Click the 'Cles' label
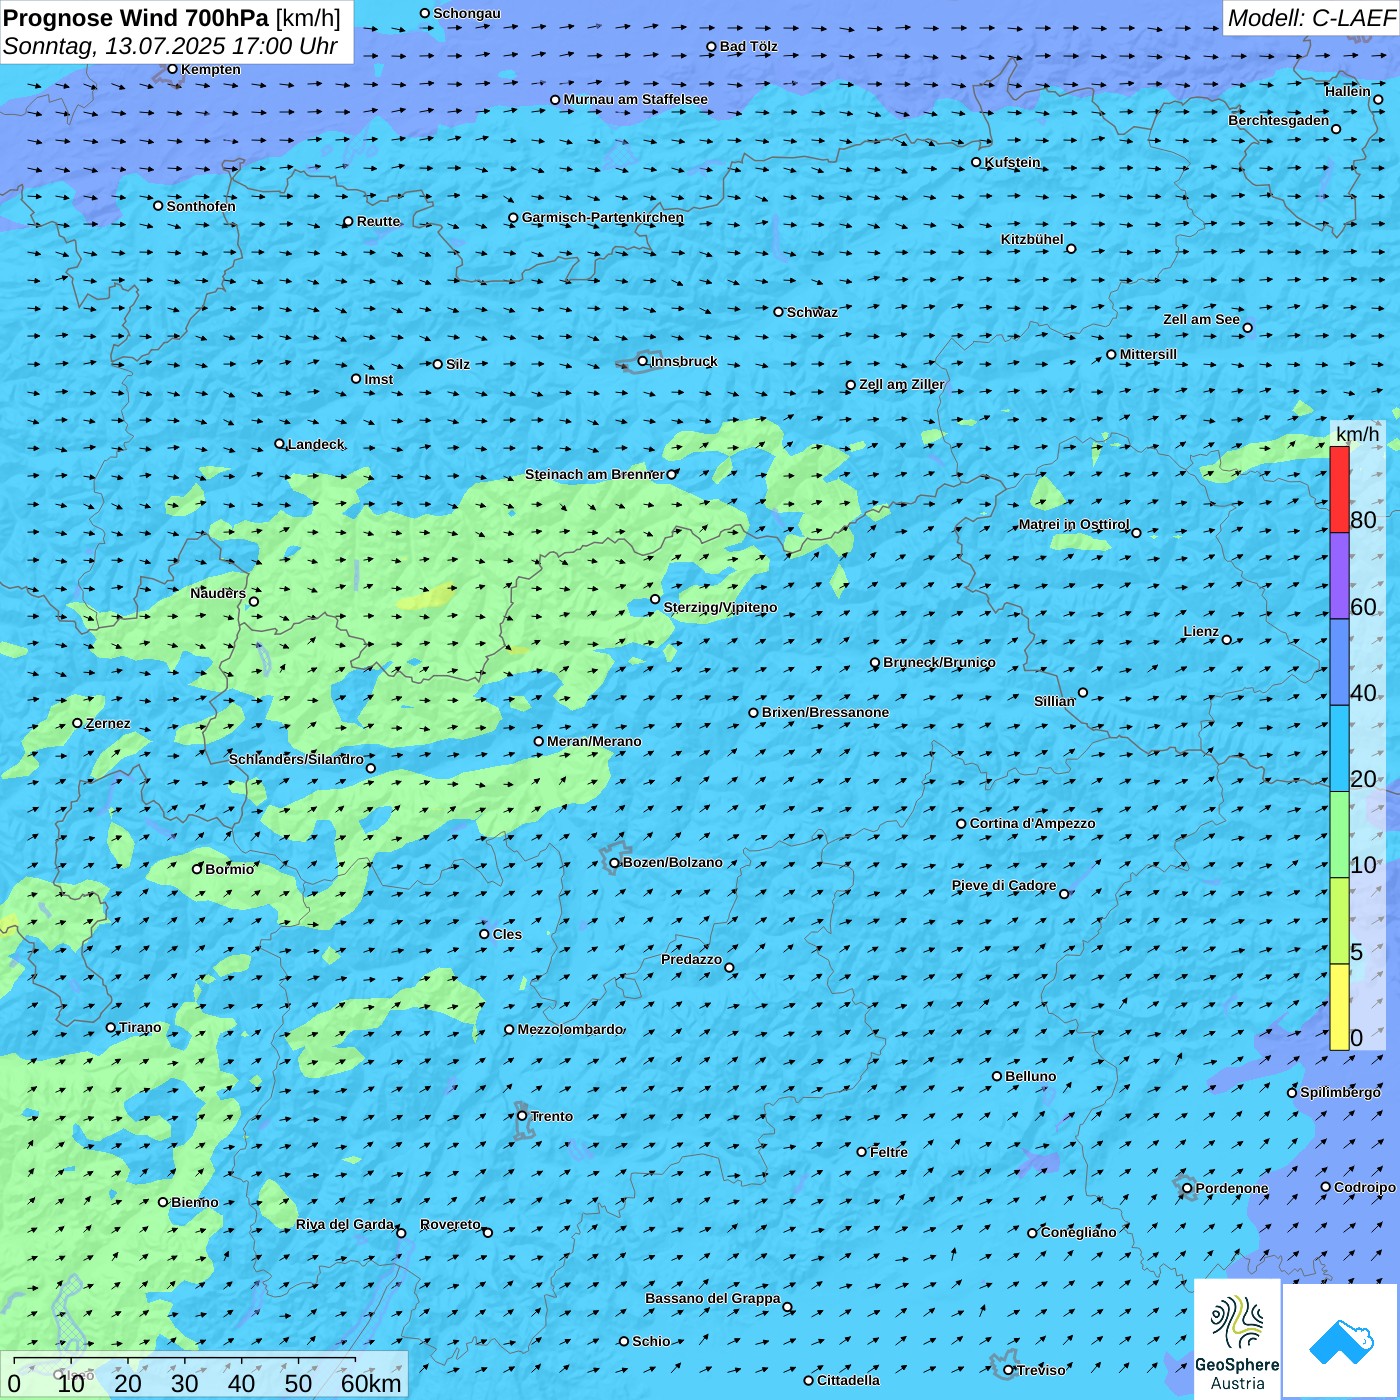 click(507, 934)
